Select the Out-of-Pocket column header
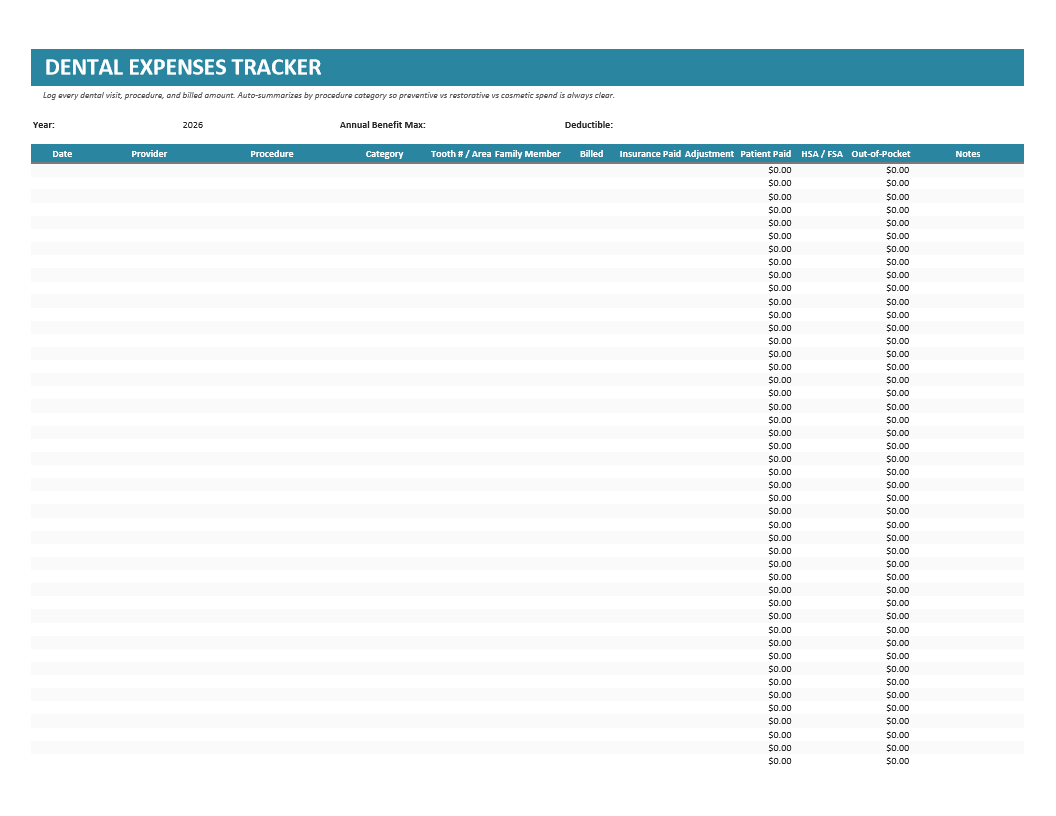This screenshot has width=1056, height=816. [880, 154]
